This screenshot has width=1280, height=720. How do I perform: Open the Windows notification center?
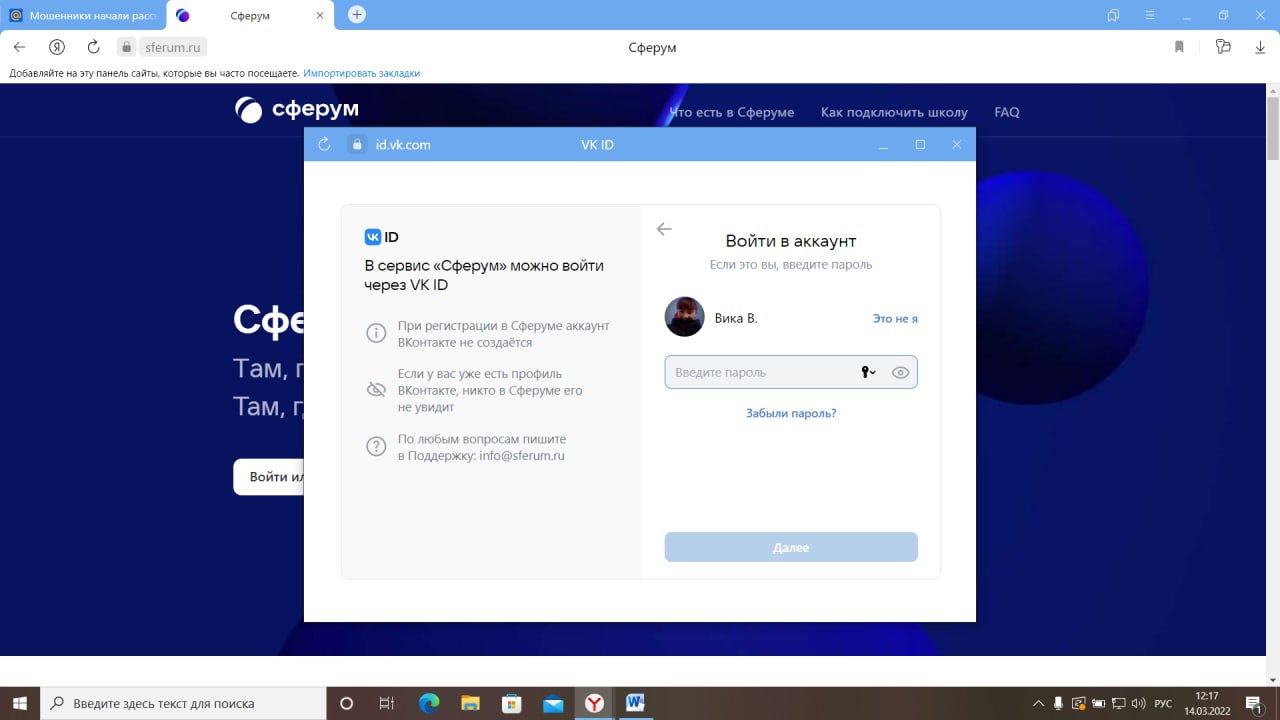click(1253, 703)
